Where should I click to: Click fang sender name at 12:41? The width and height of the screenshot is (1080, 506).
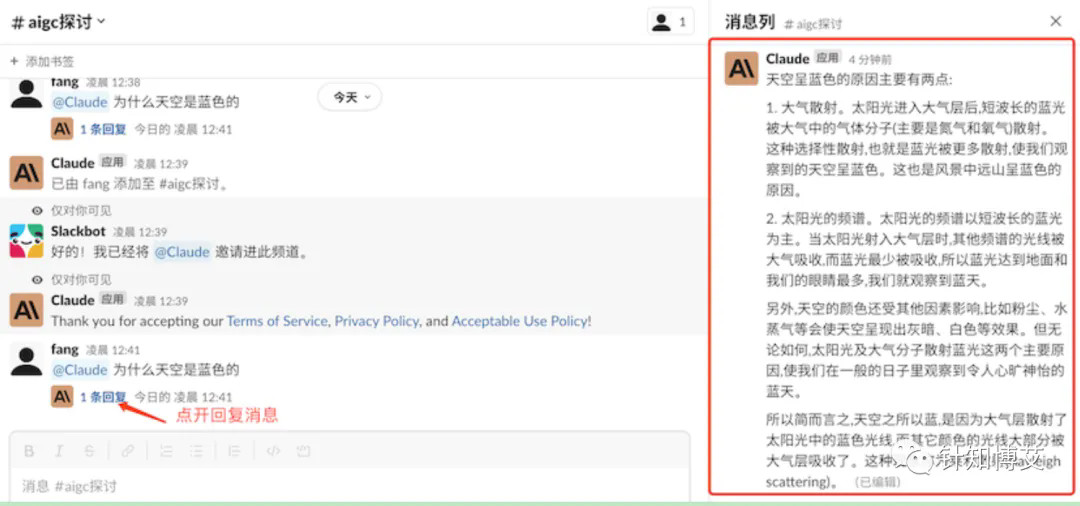coord(65,349)
